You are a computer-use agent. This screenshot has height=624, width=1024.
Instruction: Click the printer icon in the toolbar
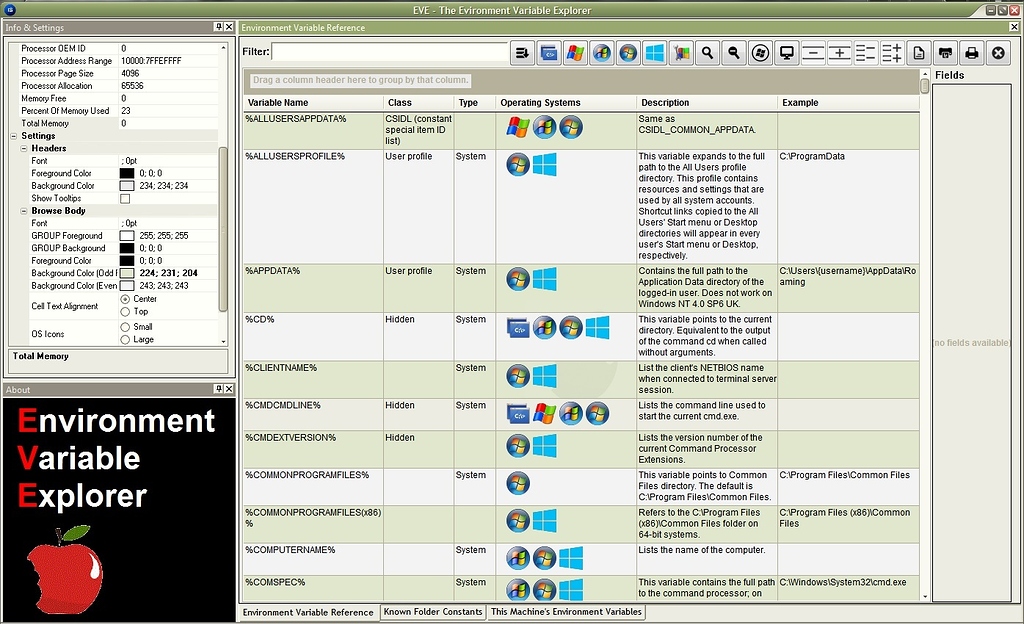(971, 53)
